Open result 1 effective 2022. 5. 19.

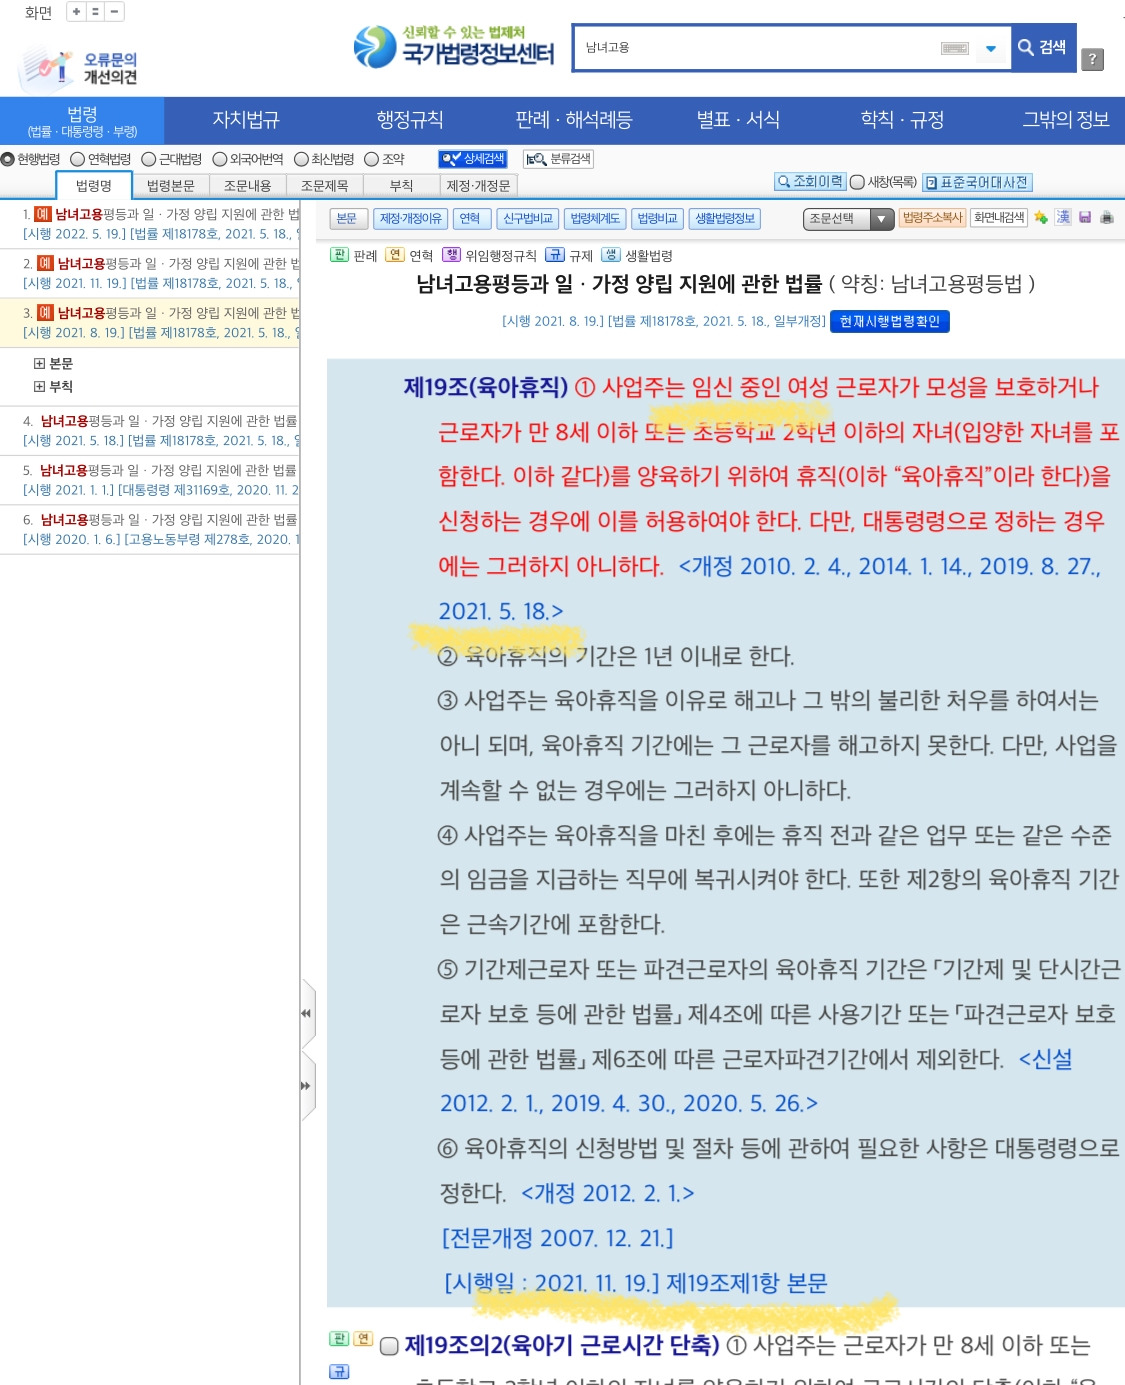click(x=161, y=224)
